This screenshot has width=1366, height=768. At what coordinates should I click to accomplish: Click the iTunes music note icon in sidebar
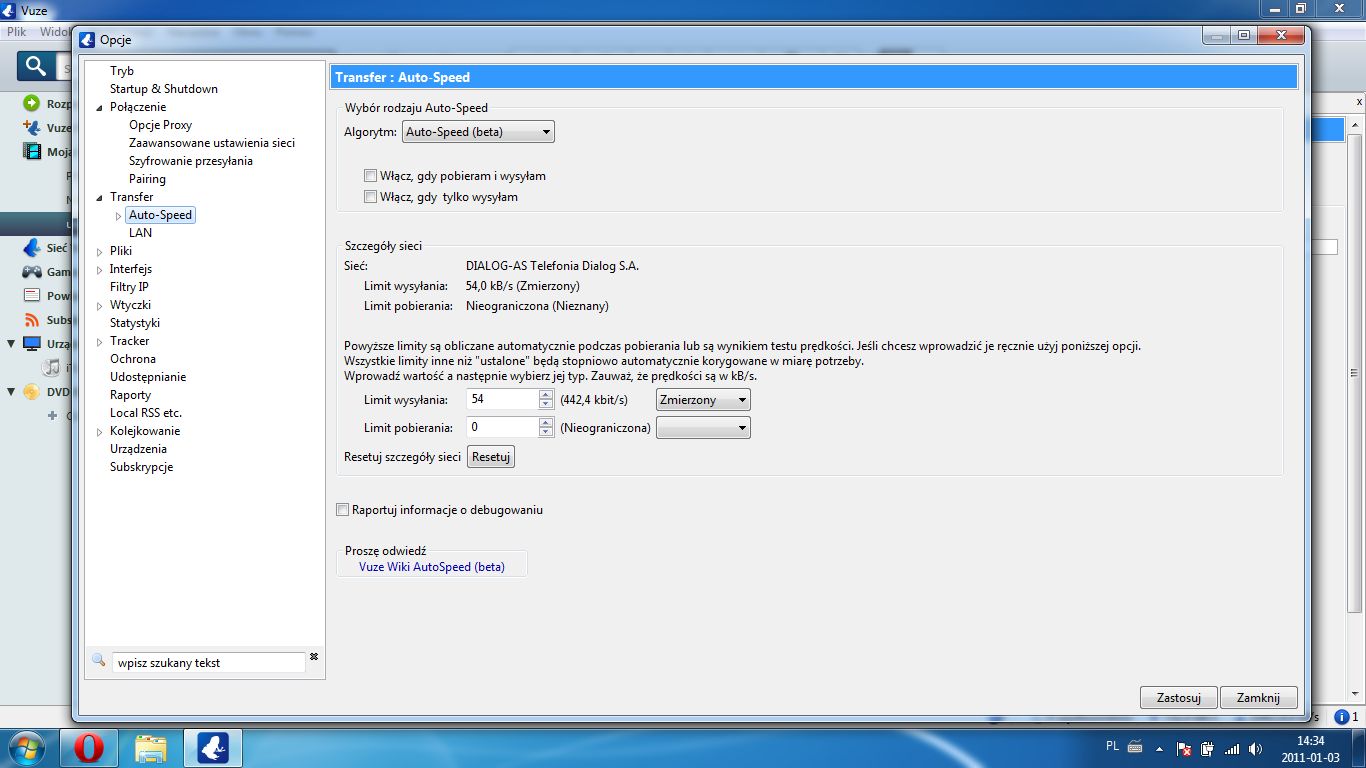[49, 368]
